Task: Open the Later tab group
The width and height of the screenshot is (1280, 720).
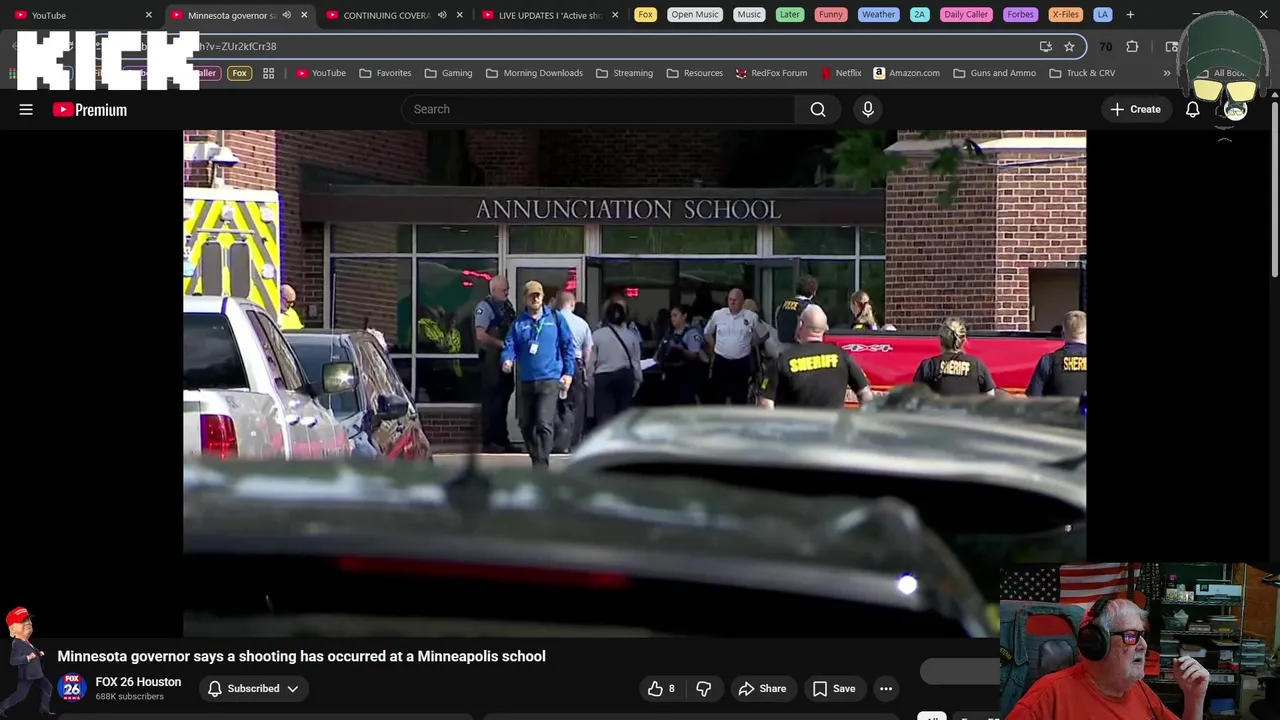Action: coord(790,14)
